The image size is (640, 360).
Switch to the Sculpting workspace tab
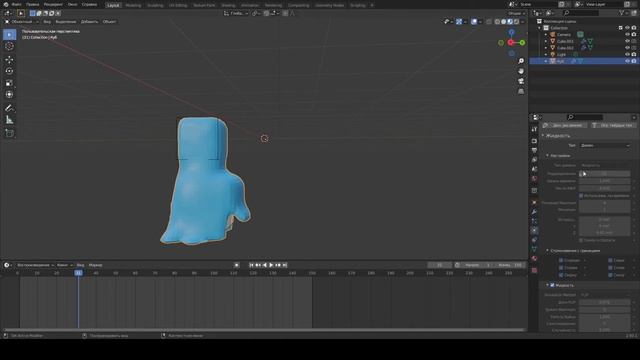(x=155, y=5)
